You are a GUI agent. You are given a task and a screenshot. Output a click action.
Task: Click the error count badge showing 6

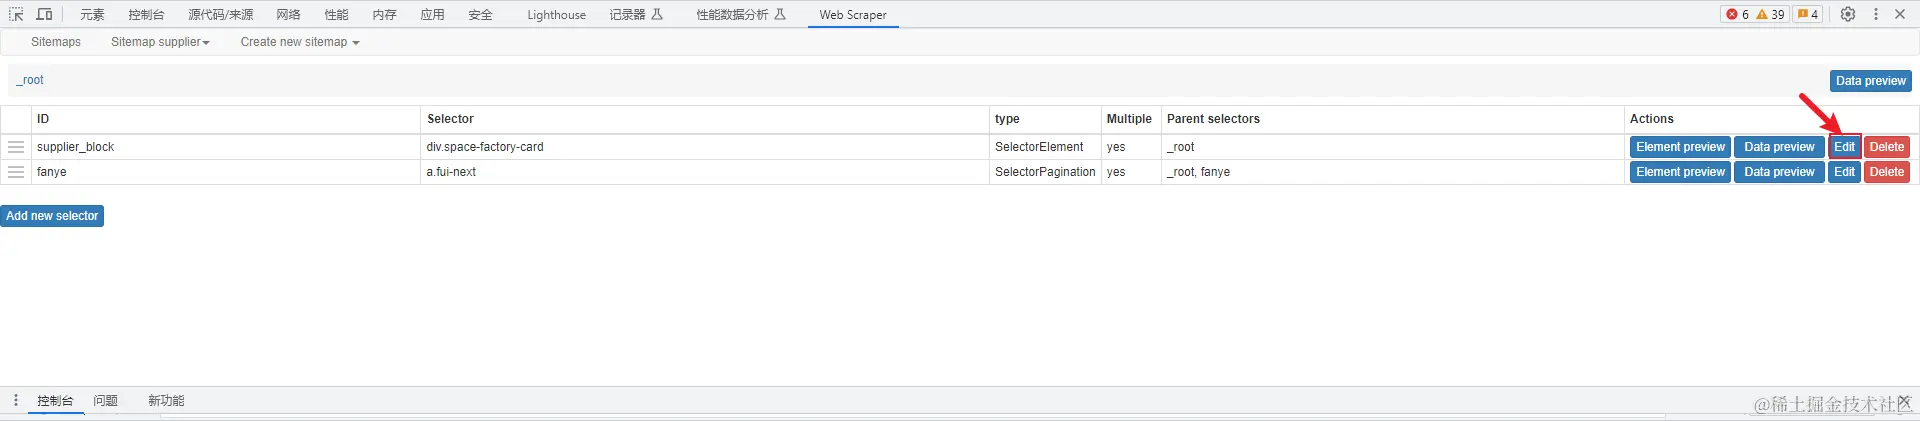click(x=1737, y=14)
